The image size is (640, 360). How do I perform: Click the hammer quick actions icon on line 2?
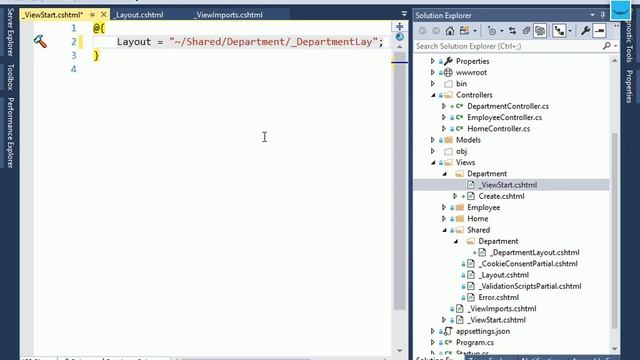coord(40,41)
